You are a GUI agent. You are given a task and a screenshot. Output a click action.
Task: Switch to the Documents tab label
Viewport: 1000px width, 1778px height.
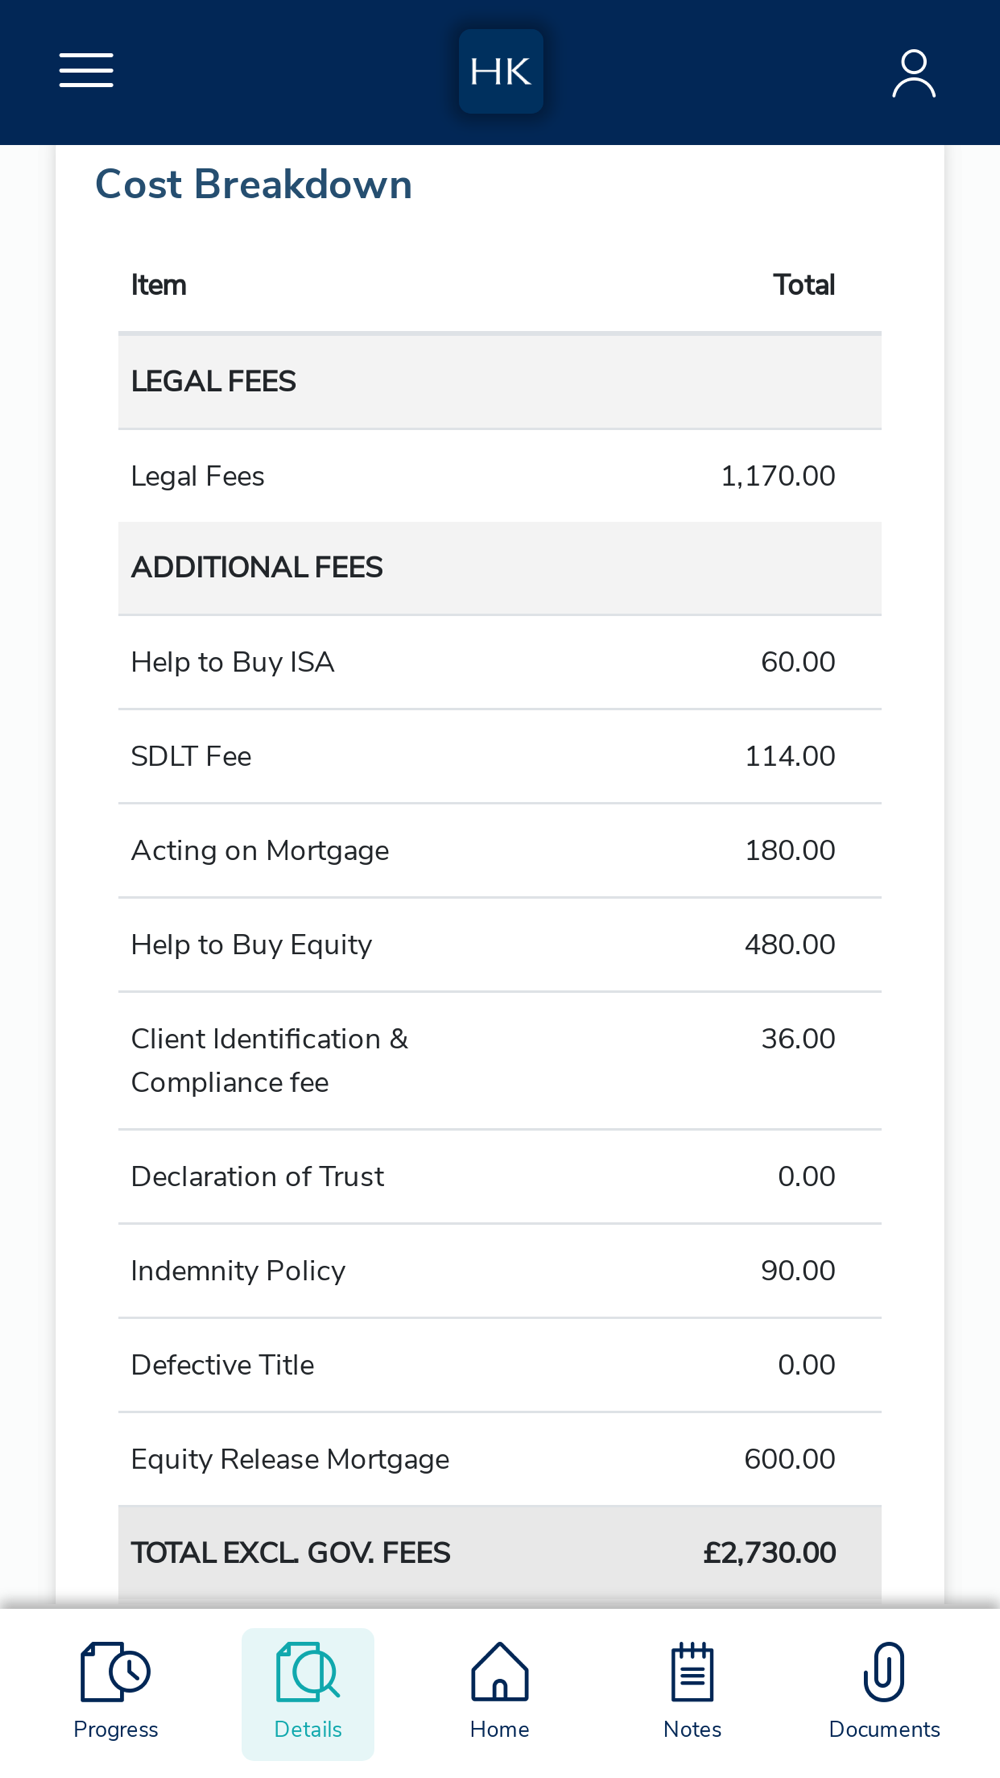(x=884, y=1730)
